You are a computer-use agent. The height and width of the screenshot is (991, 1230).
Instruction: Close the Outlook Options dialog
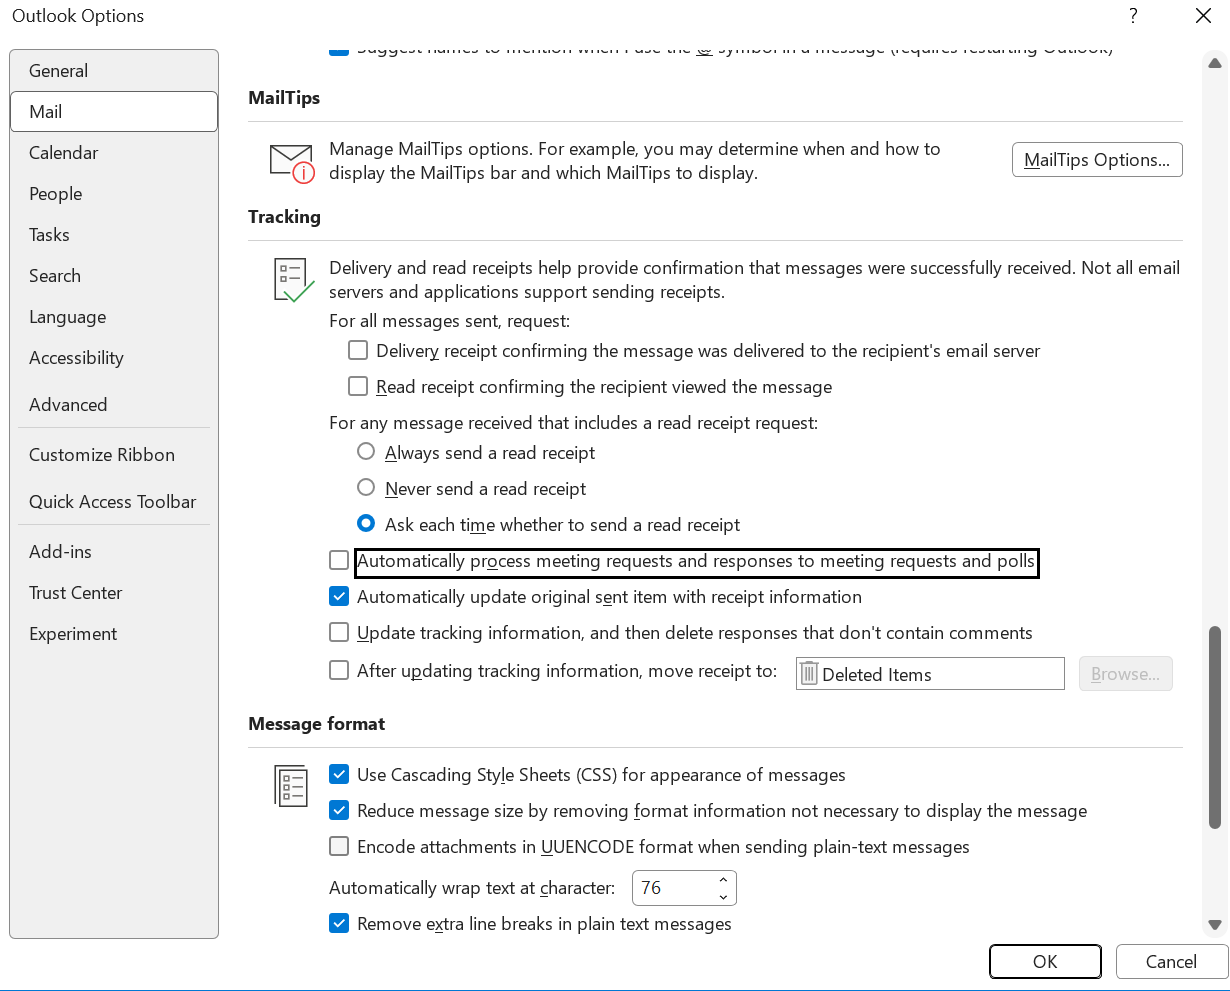1204,16
